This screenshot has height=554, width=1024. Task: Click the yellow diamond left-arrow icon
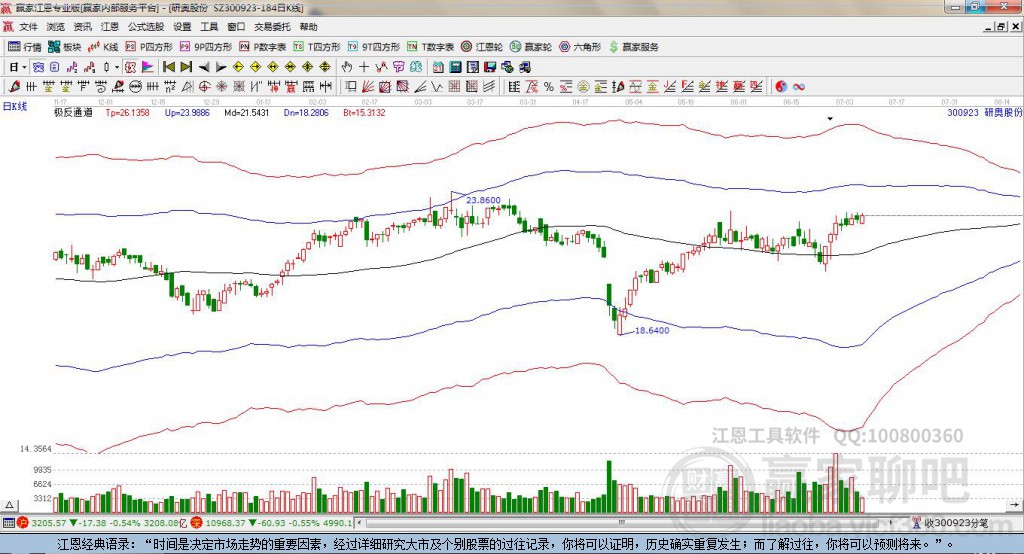[238, 67]
